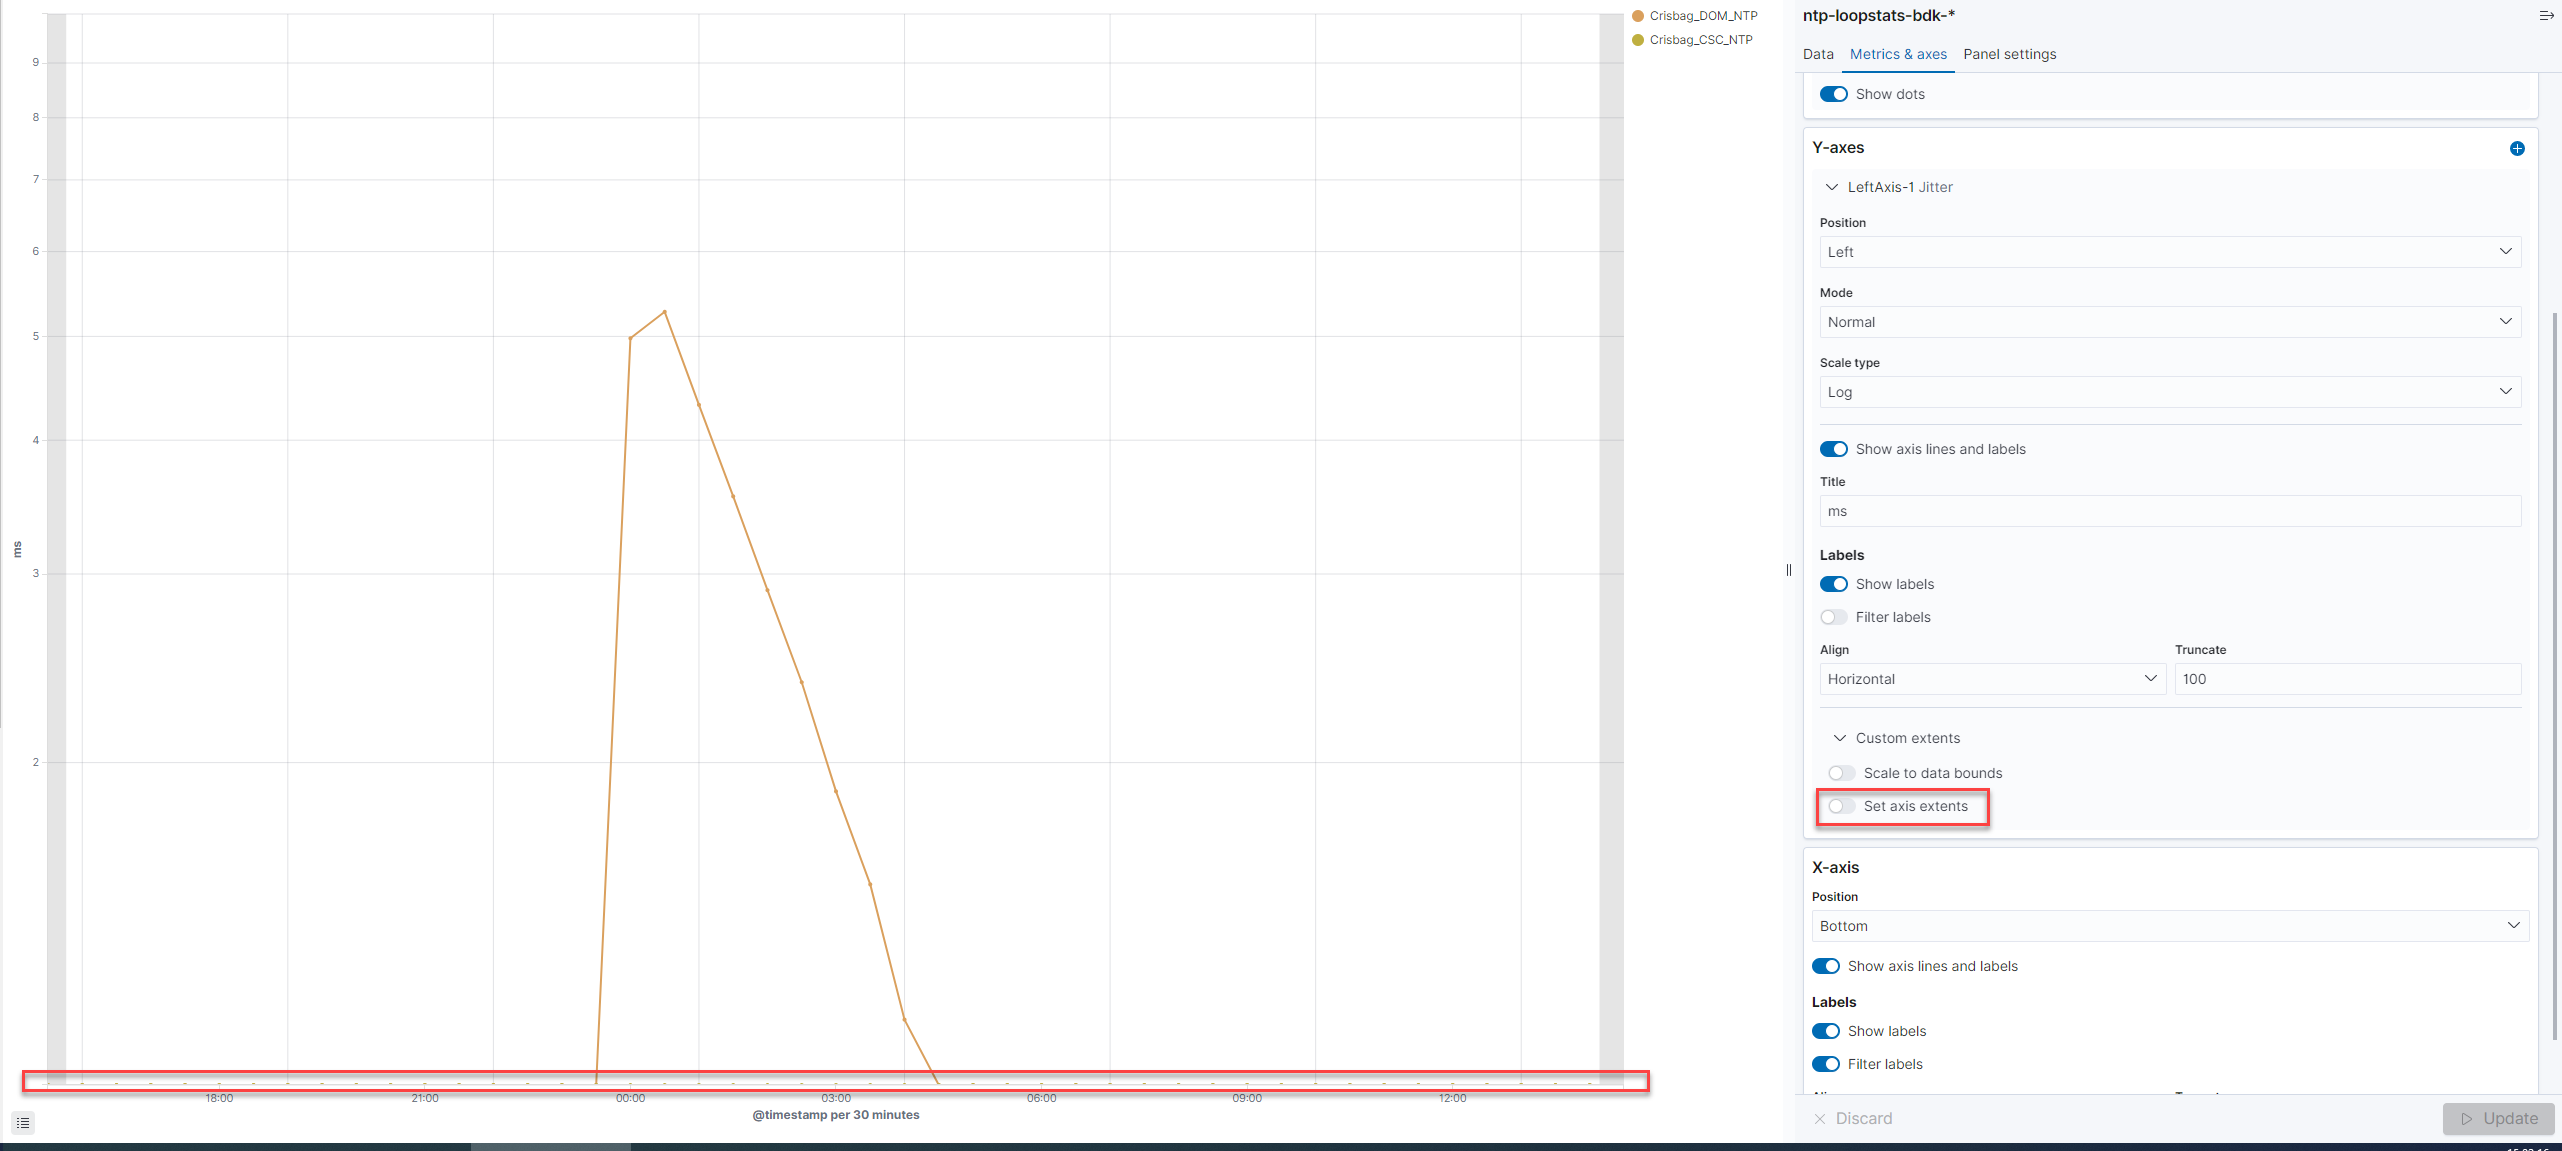This screenshot has height=1151, width=2562.
Task: Collapse the Custom extents section
Action: [x=1839, y=737]
